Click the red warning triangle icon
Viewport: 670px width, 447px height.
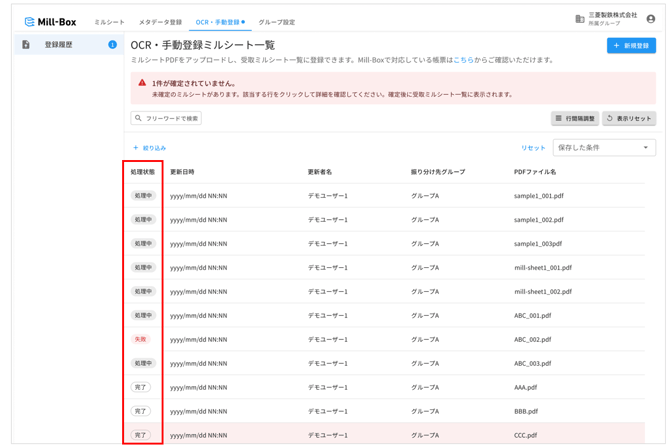142,83
